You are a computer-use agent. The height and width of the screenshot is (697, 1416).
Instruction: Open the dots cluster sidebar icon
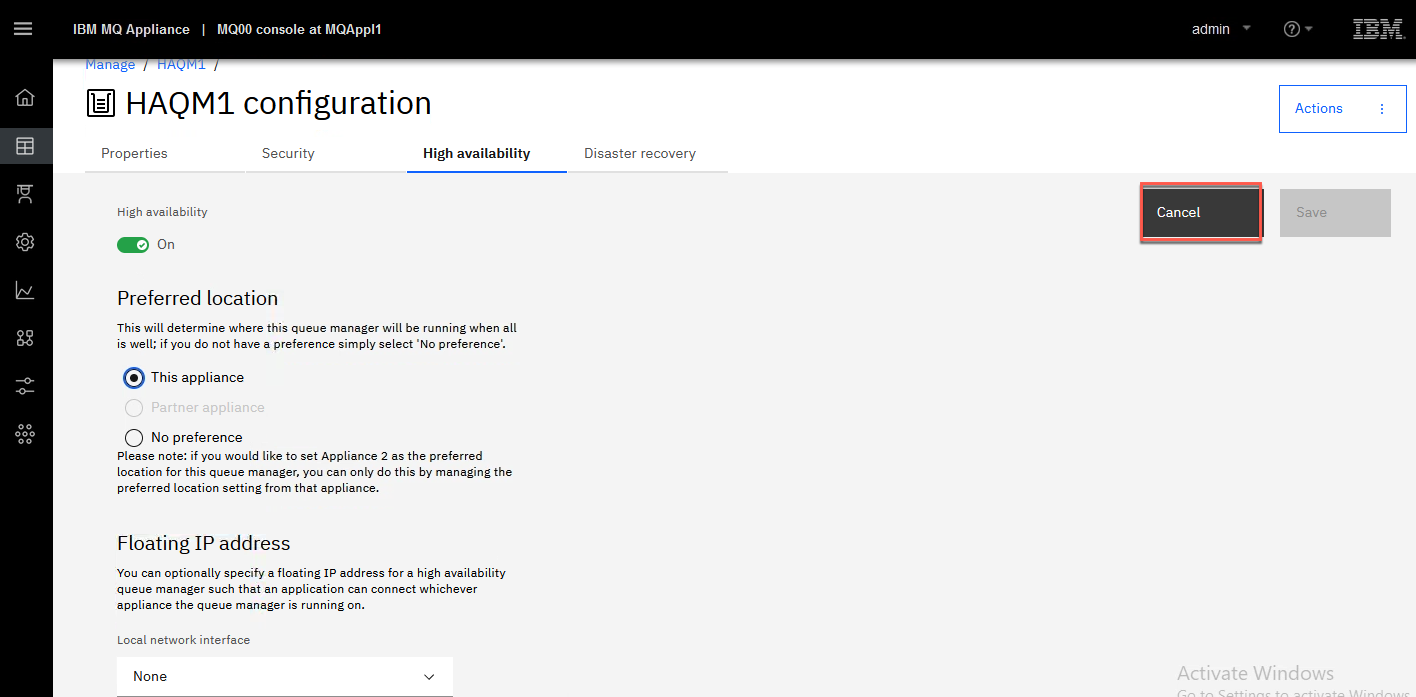(x=25, y=434)
